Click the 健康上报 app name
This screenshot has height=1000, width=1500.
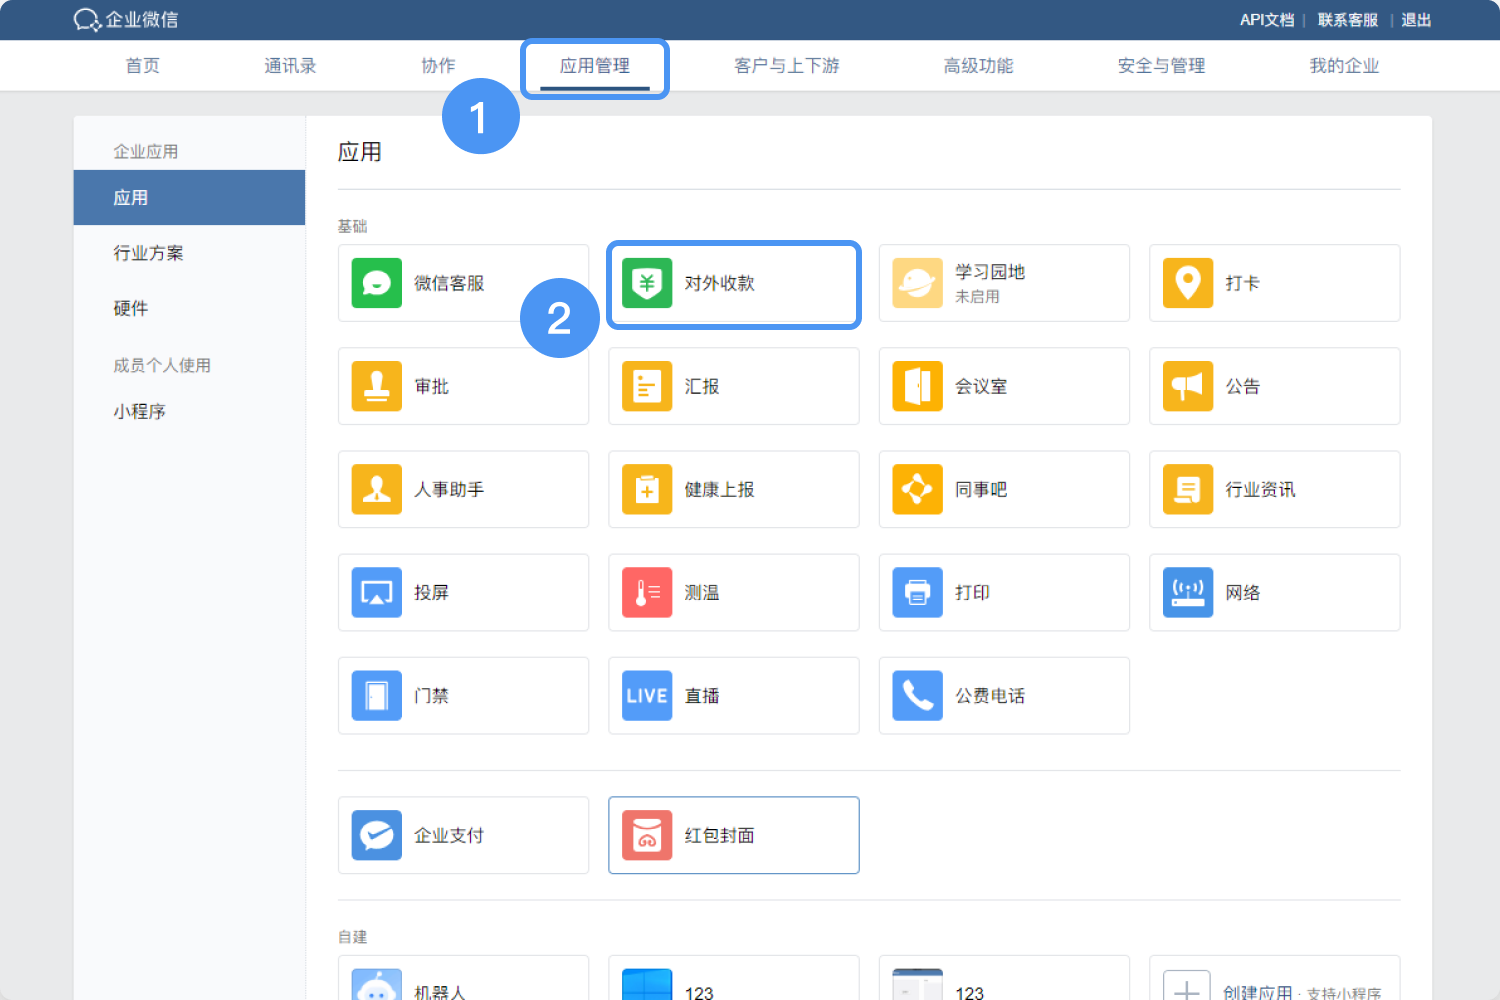pyautogui.click(x=719, y=489)
